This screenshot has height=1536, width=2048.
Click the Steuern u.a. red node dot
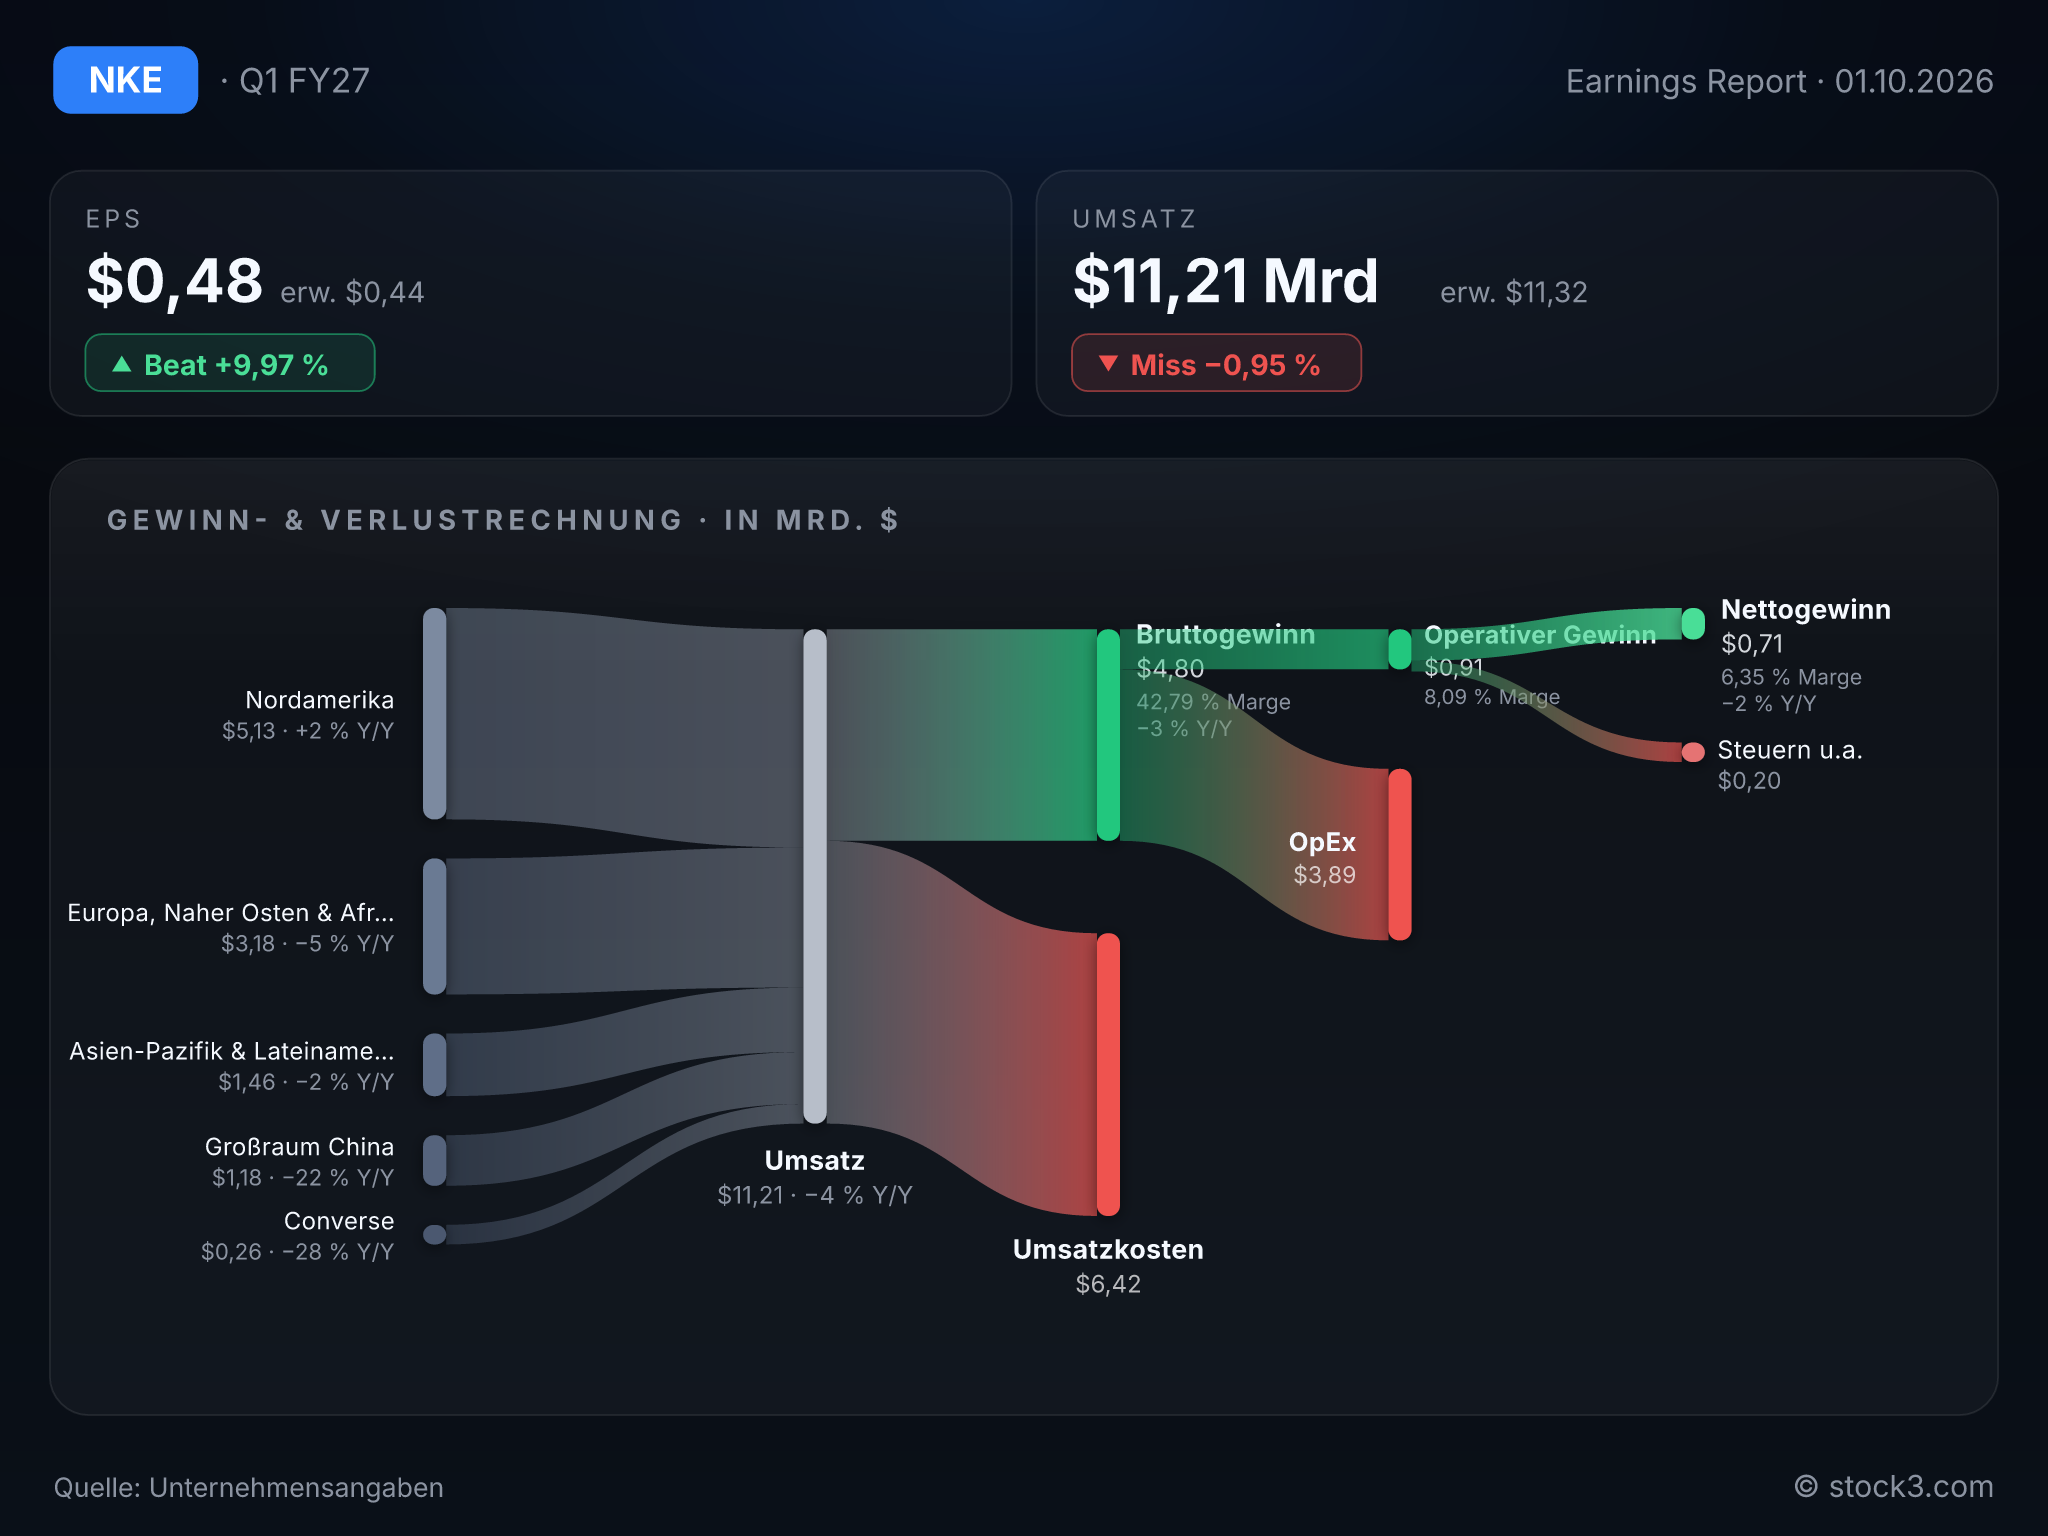coord(1693,752)
